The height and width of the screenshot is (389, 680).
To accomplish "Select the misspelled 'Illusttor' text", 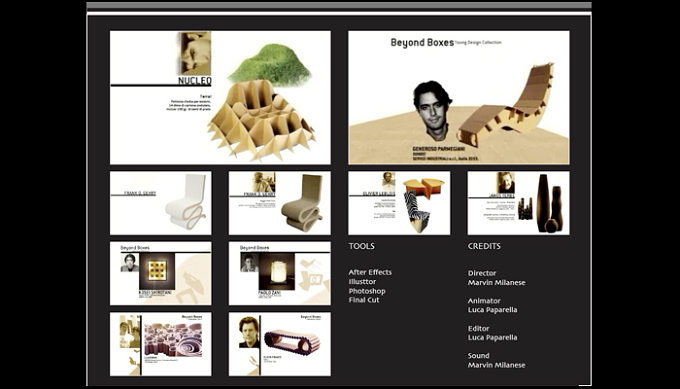I will (363, 281).
